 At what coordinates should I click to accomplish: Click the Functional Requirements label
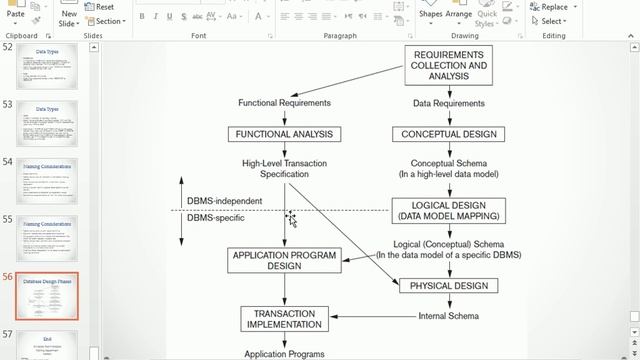pos(284,103)
